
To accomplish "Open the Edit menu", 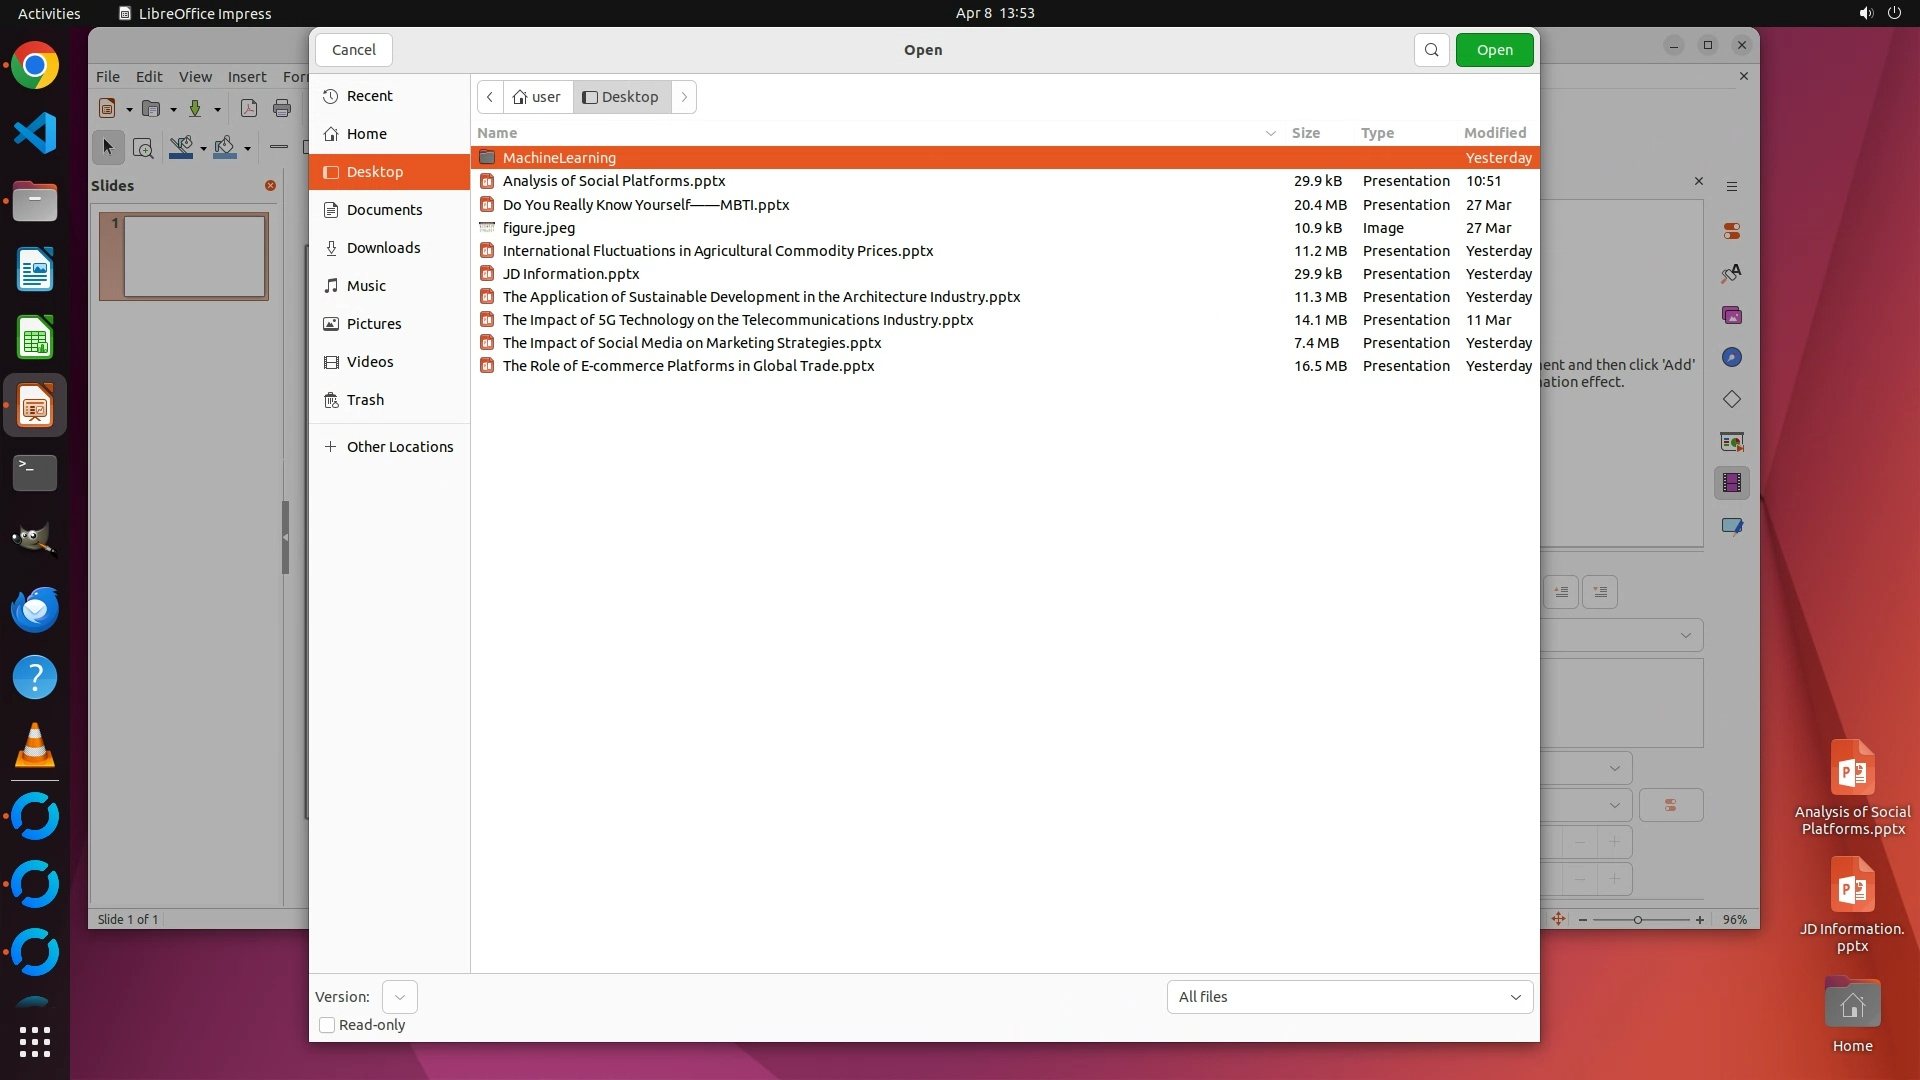I will point(149,77).
